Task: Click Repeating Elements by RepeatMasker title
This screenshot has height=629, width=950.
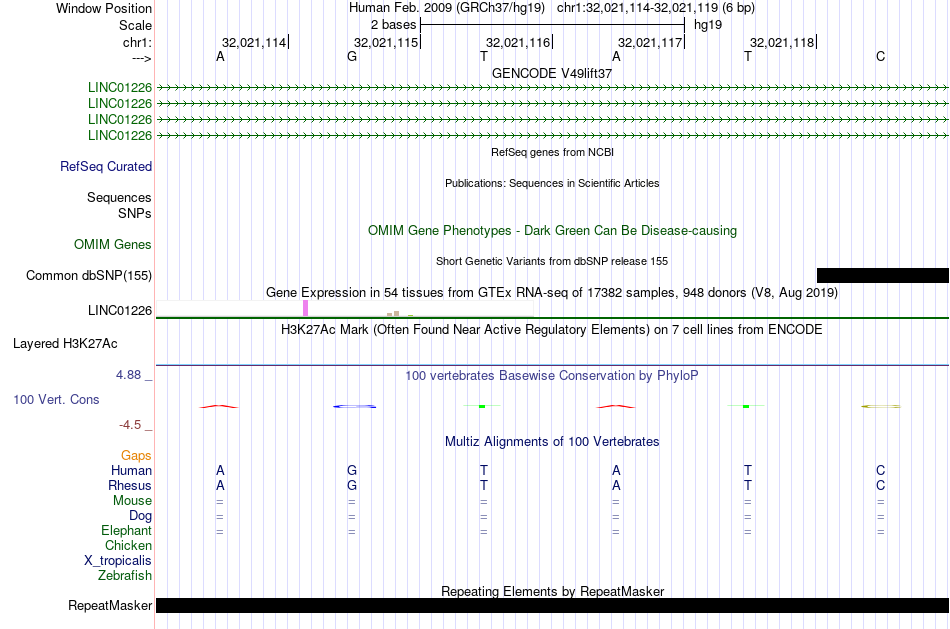Action: pos(553,591)
